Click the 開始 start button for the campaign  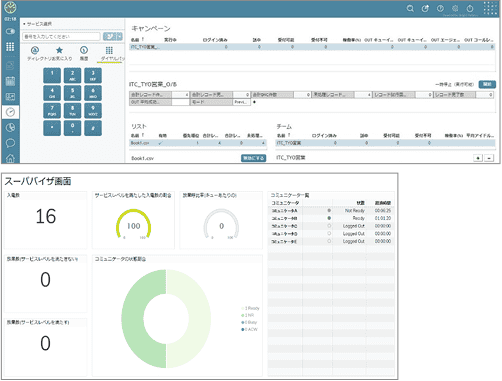pos(487,84)
